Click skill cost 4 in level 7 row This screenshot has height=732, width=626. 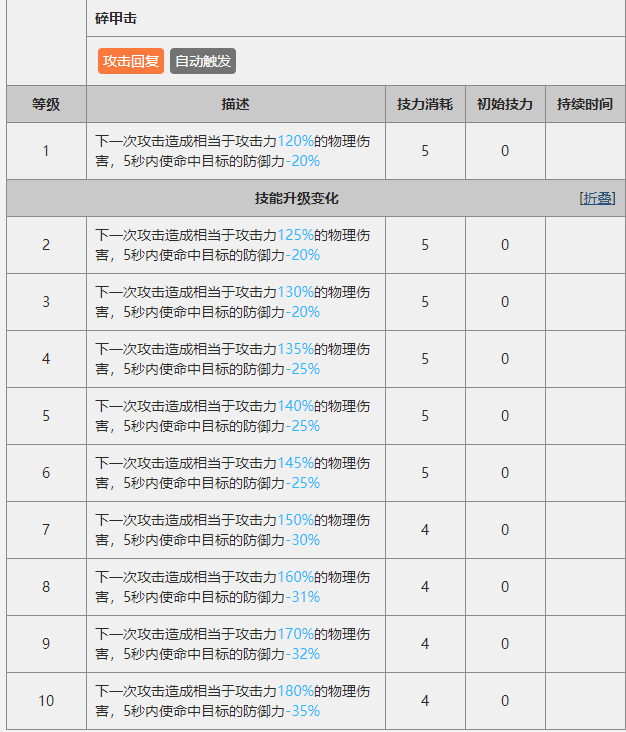[x=425, y=530]
